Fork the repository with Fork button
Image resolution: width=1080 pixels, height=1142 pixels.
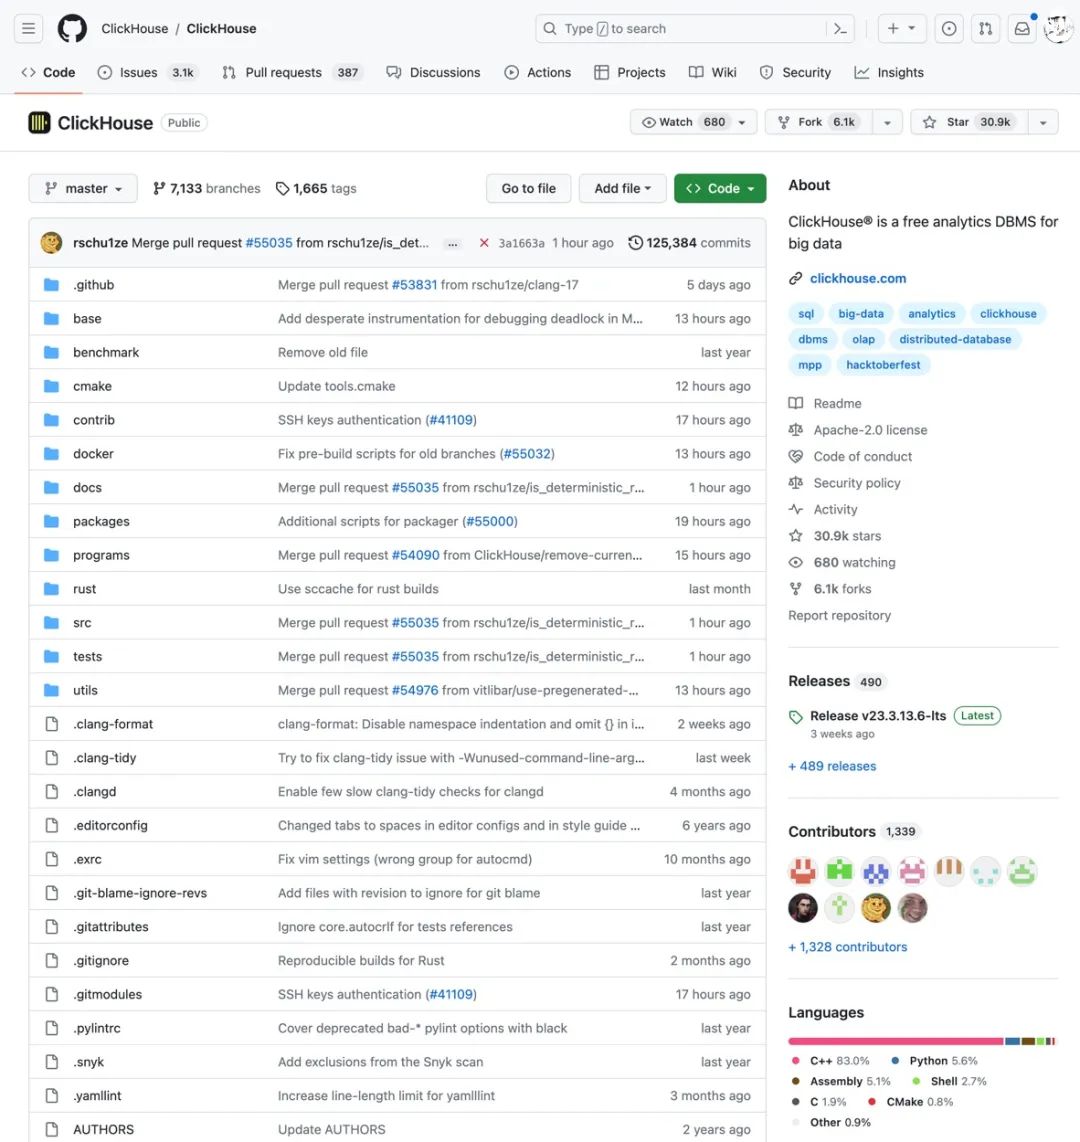(x=819, y=122)
